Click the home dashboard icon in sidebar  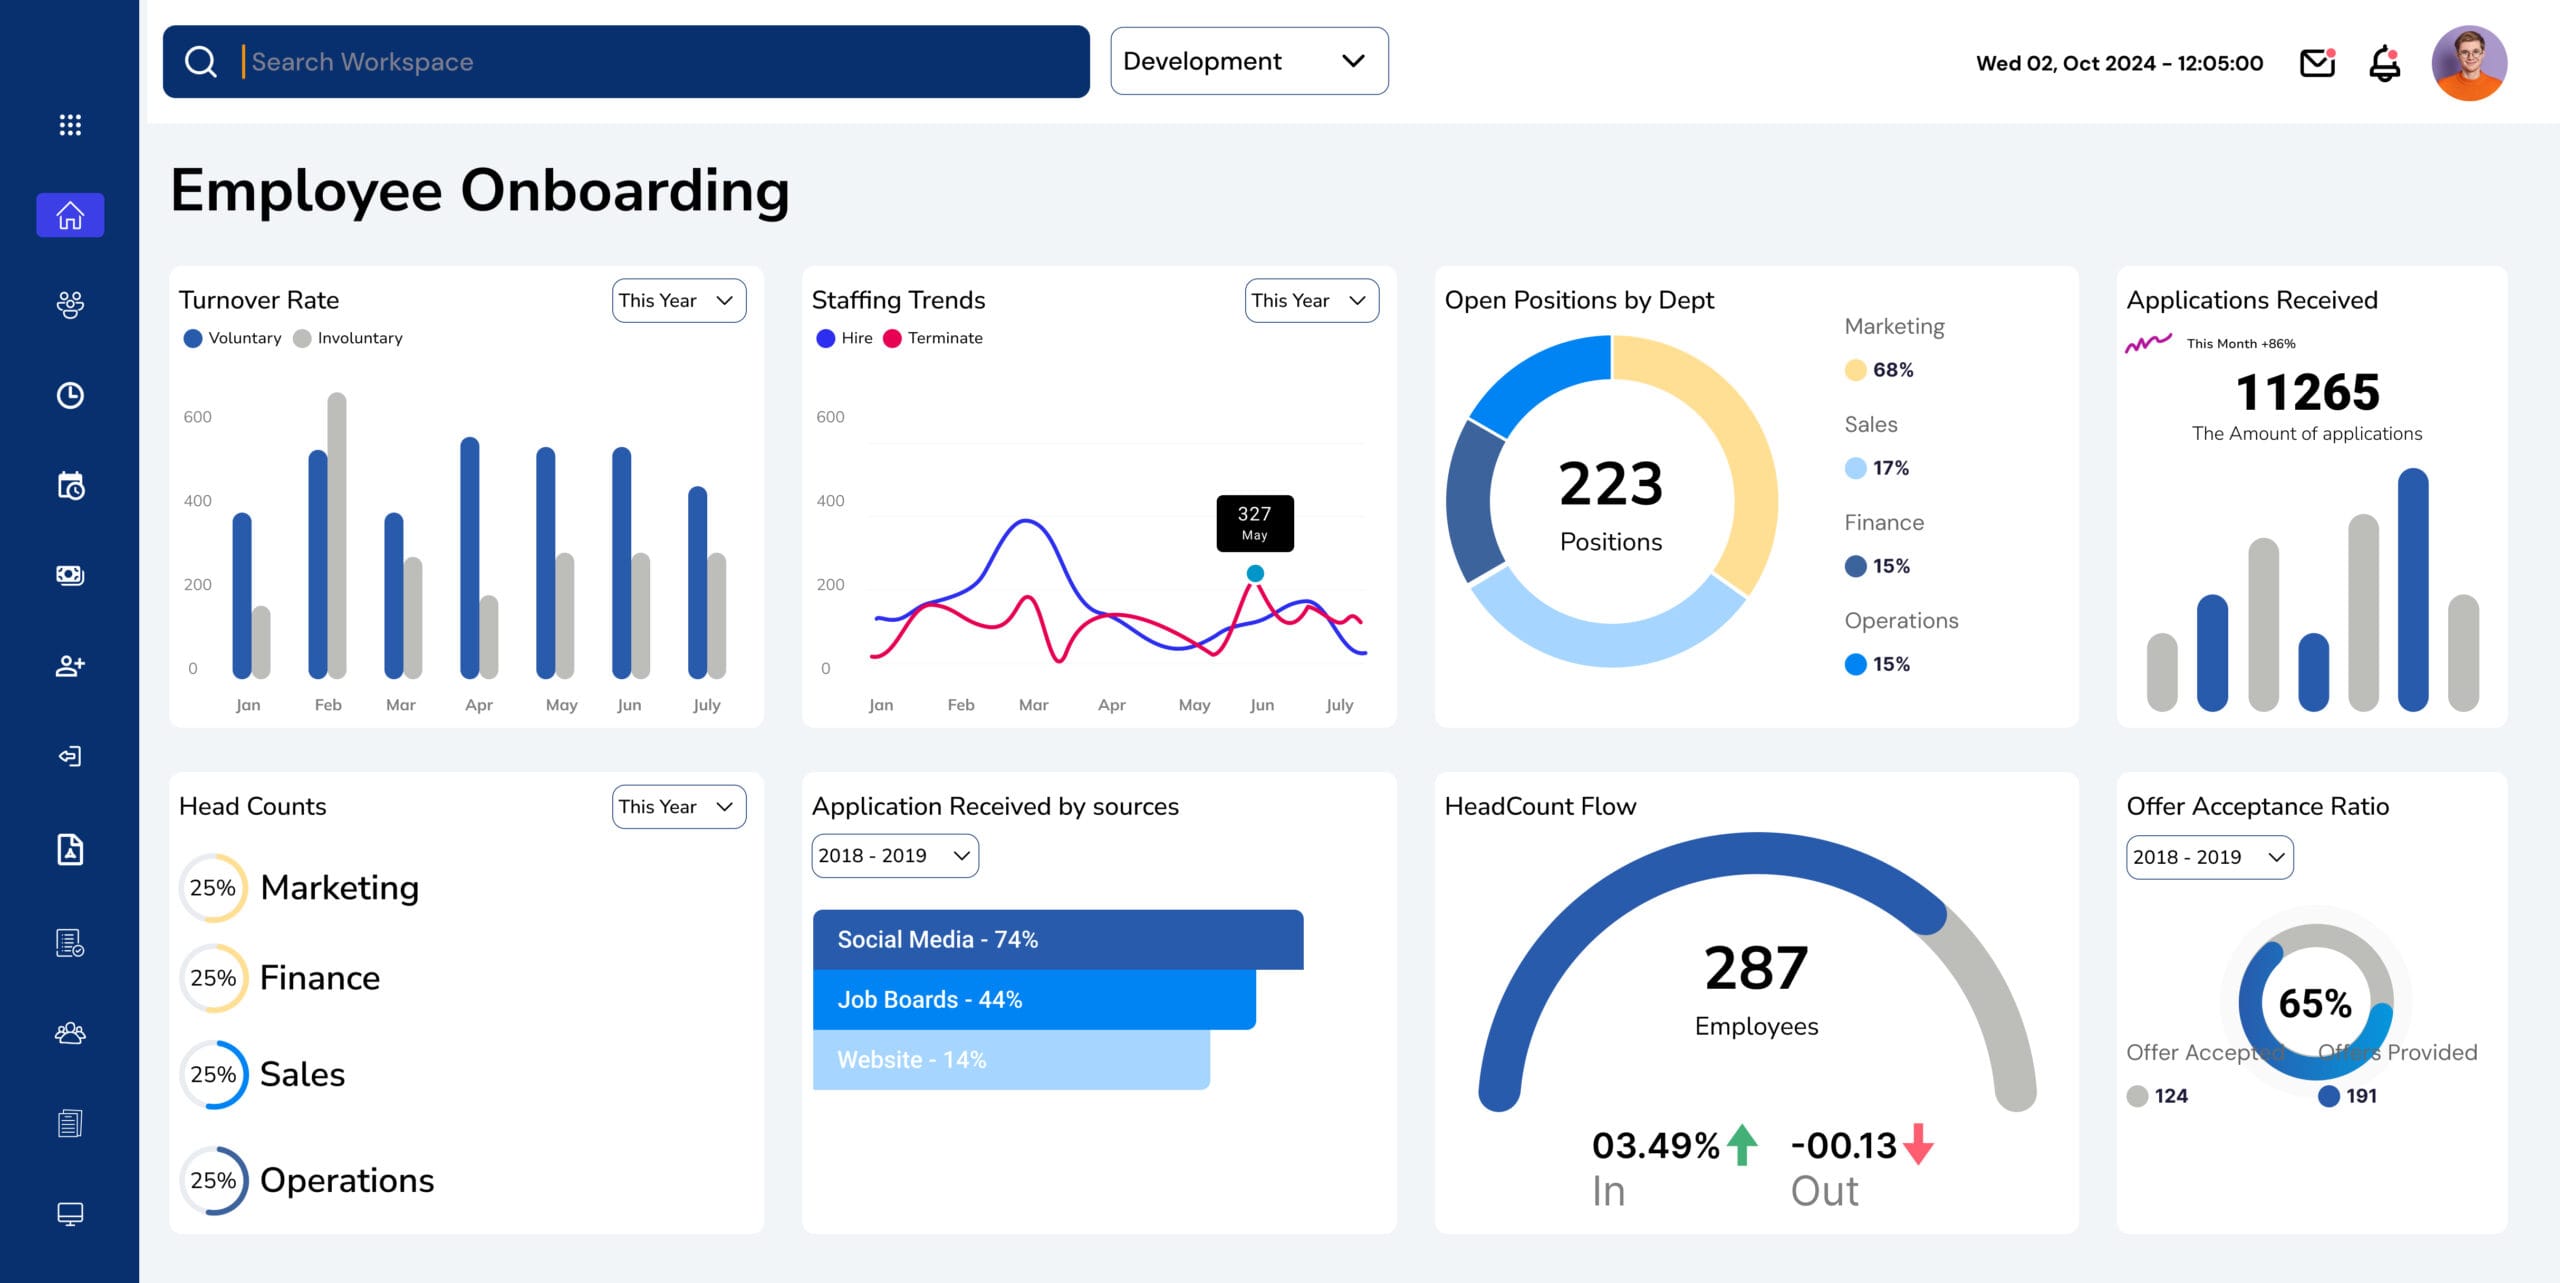(x=67, y=213)
